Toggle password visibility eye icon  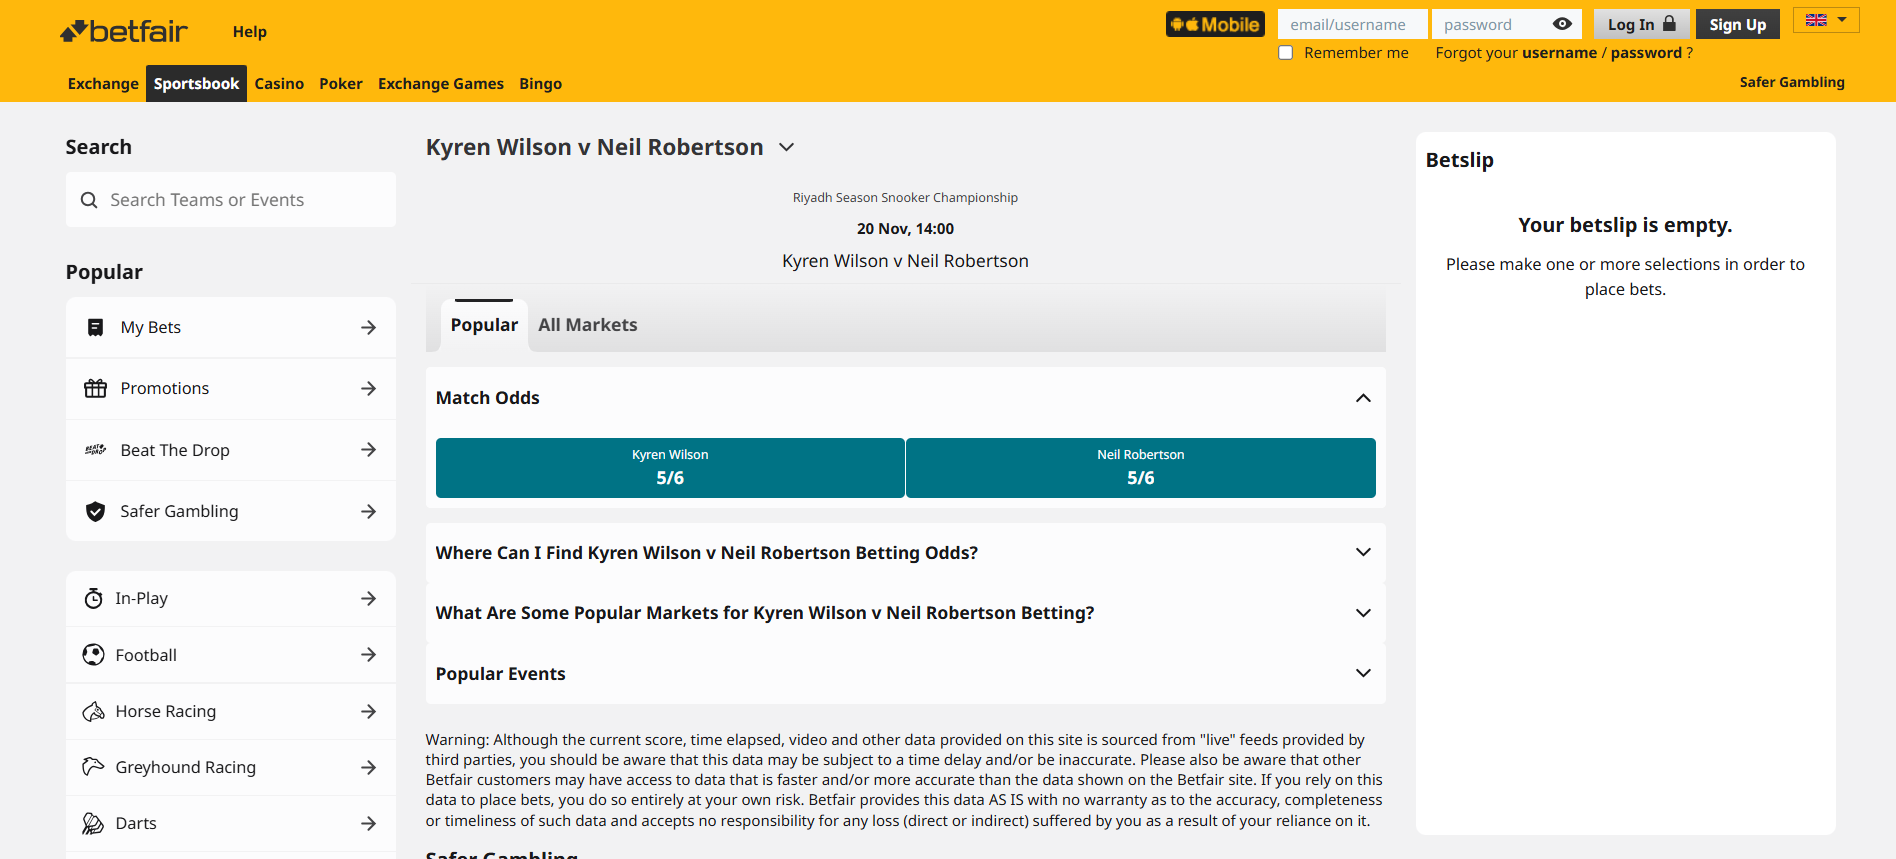(x=1562, y=24)
